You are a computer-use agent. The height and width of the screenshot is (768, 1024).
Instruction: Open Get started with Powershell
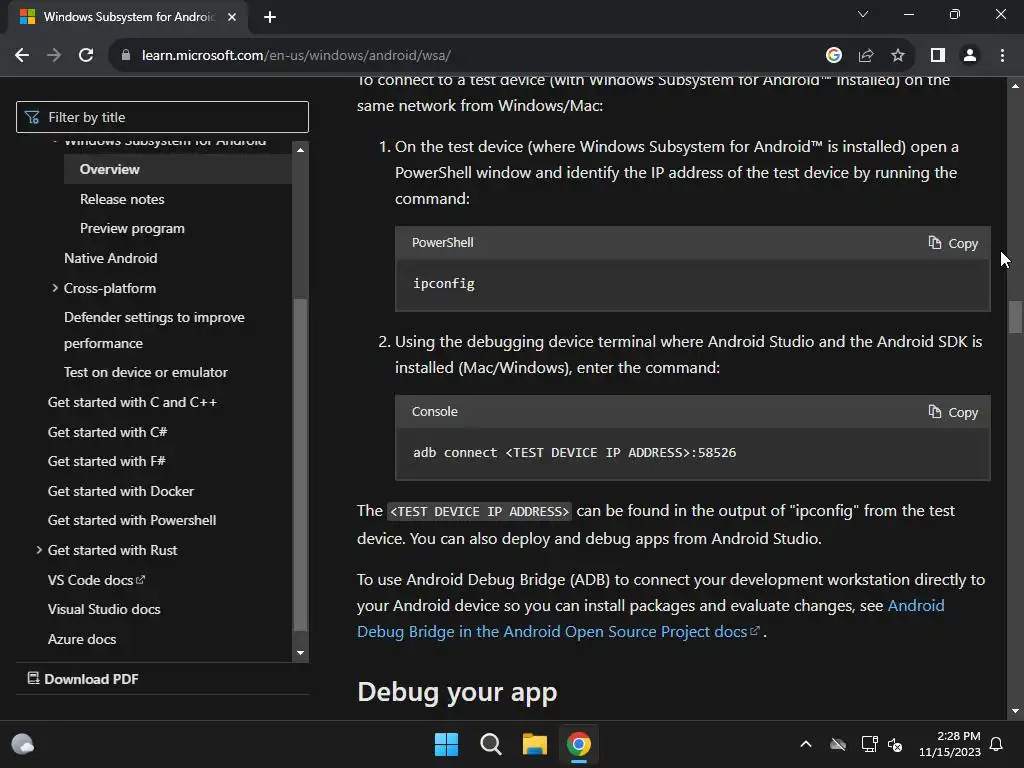point(132,520)
